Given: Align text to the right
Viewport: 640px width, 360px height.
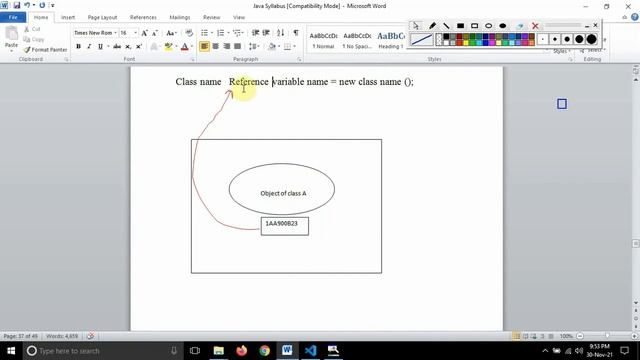Looking at the screenshot, I should pyautogui.click(x=227, y=47).
